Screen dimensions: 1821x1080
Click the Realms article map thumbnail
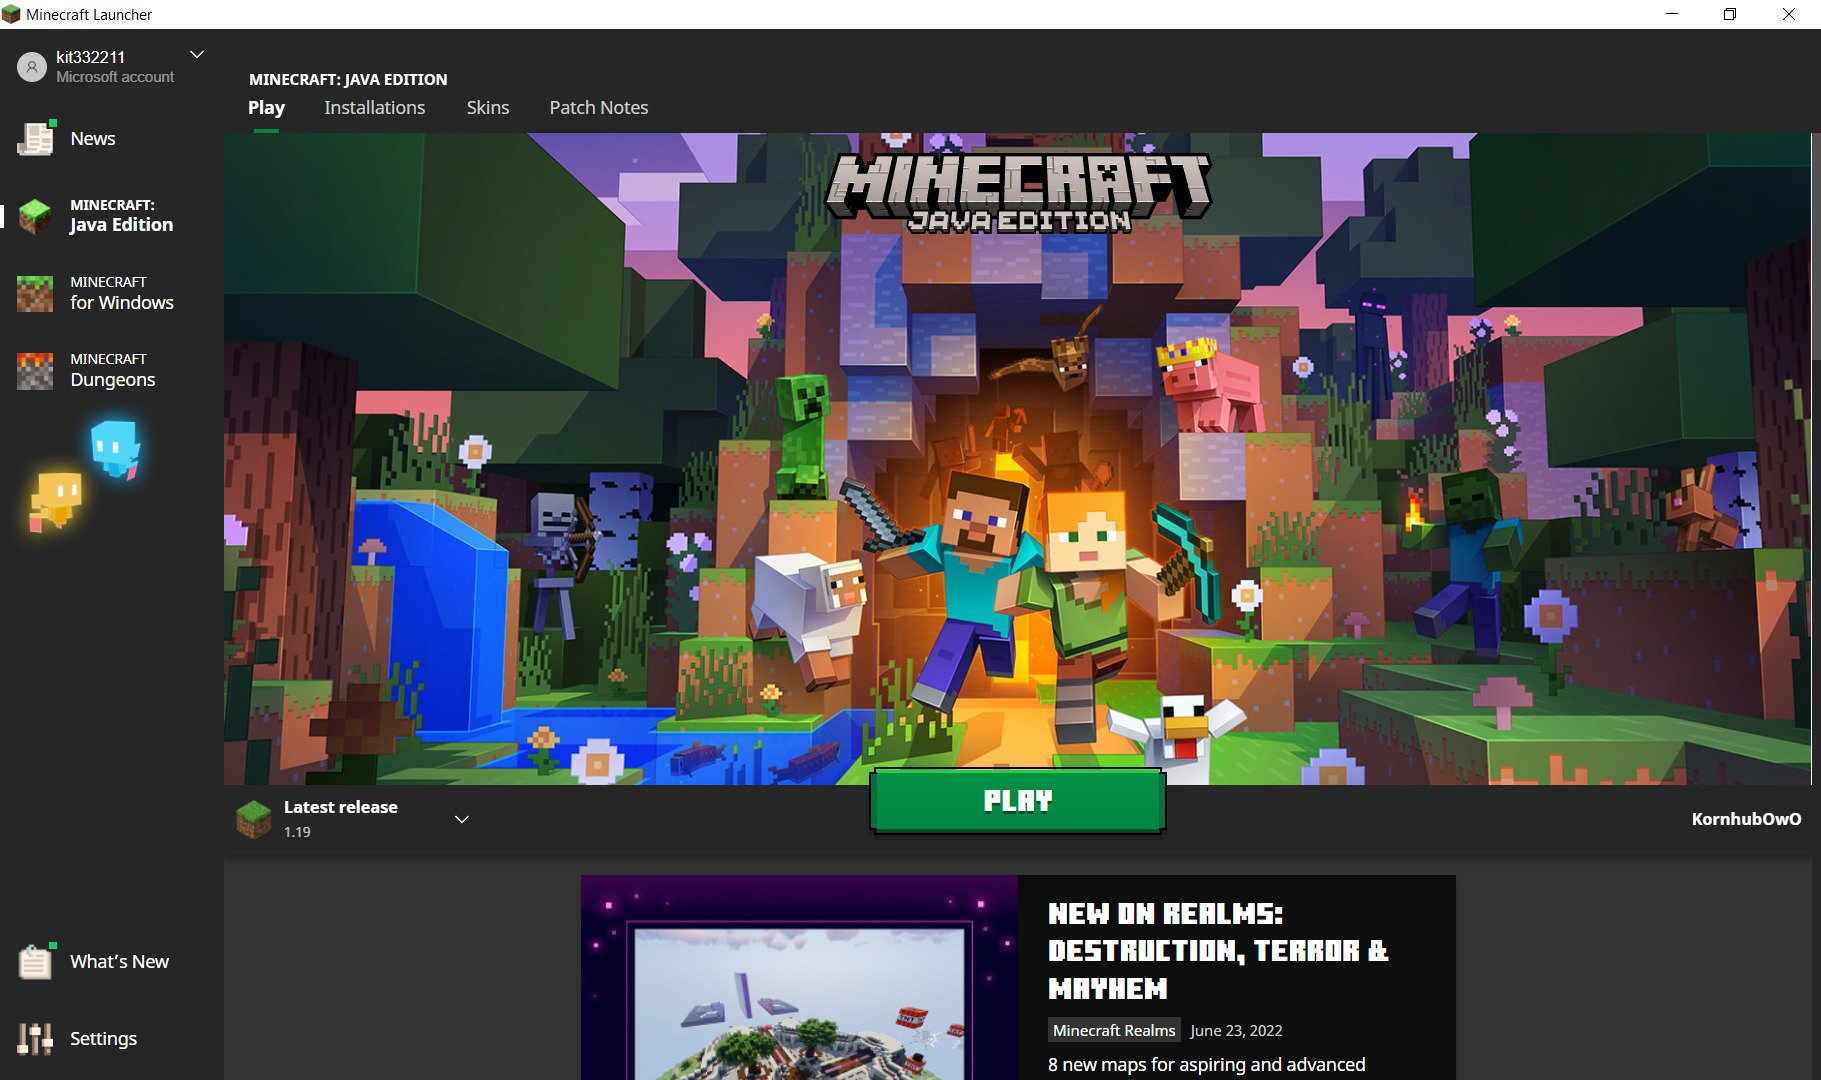tap(799, 978)
